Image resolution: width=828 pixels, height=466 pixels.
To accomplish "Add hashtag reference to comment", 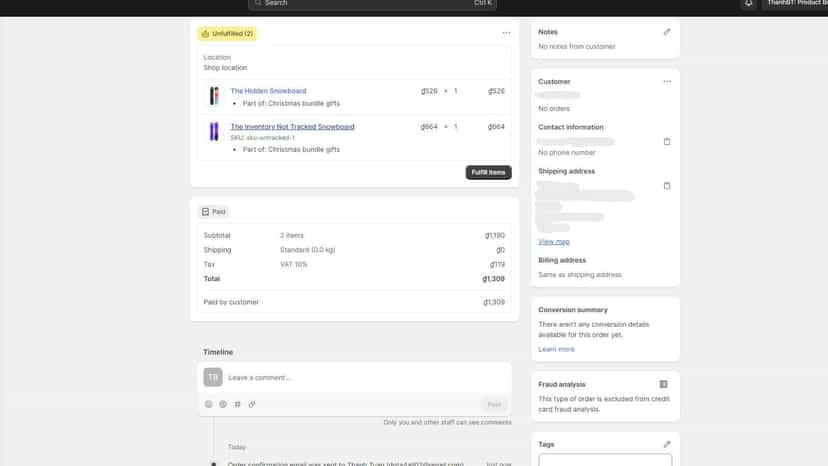I will coord(238,404).
